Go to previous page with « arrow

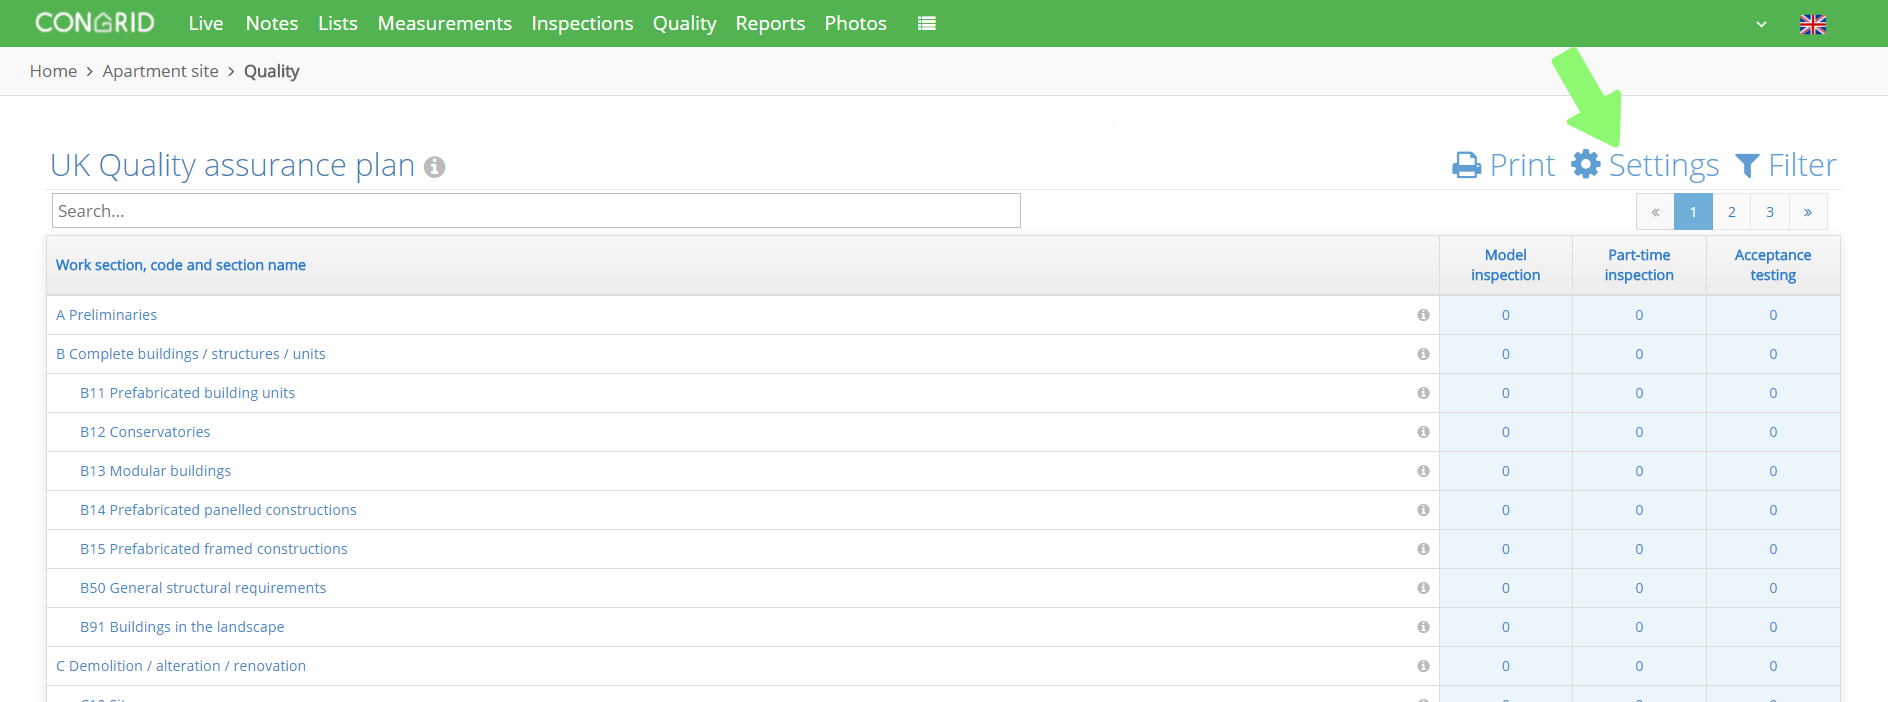[x=1655, y=212]
